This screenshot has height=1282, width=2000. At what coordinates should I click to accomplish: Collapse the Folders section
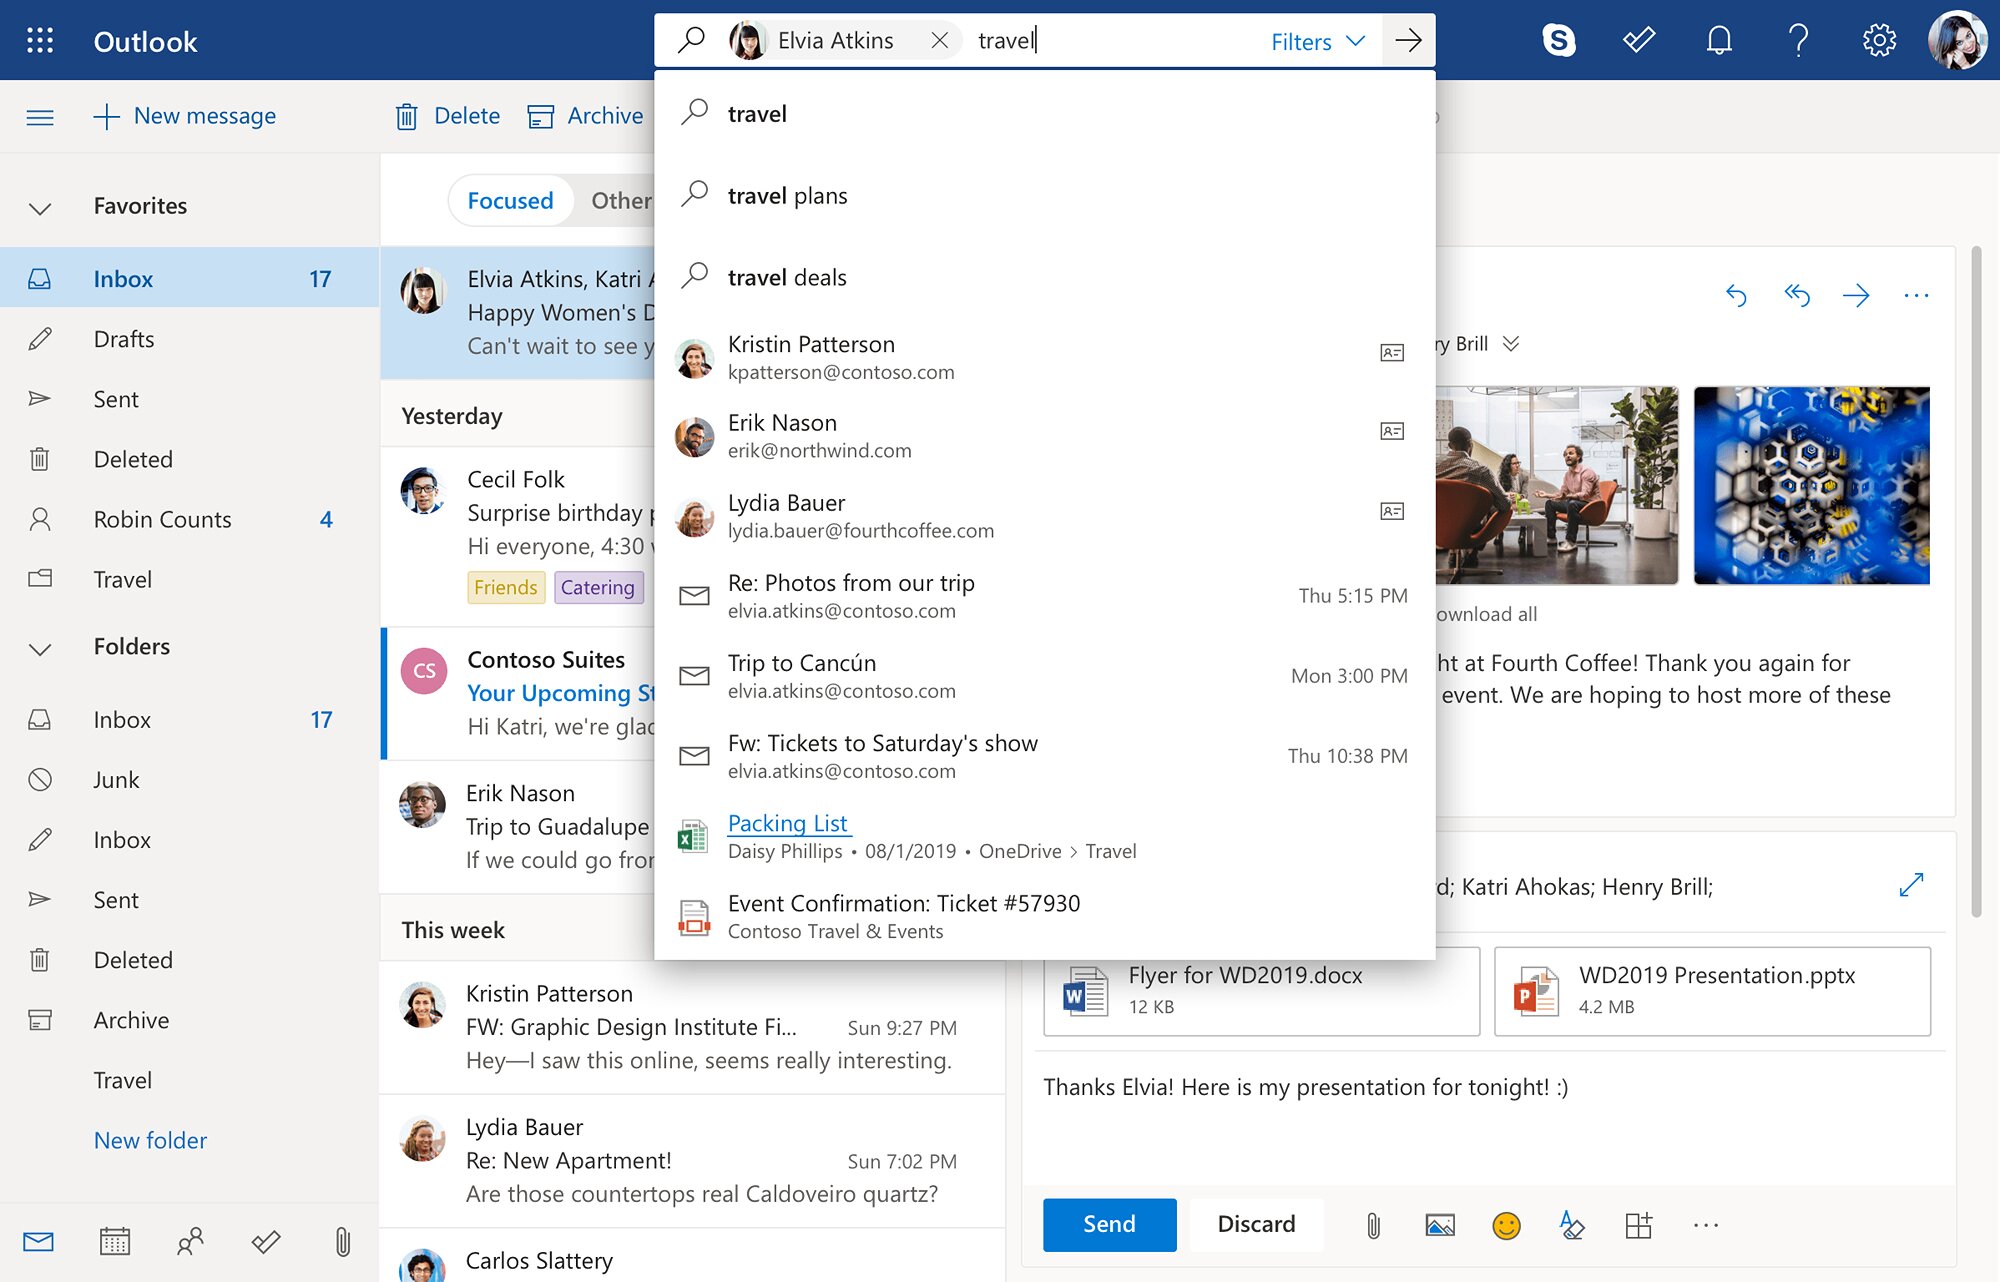click(40, 648)
